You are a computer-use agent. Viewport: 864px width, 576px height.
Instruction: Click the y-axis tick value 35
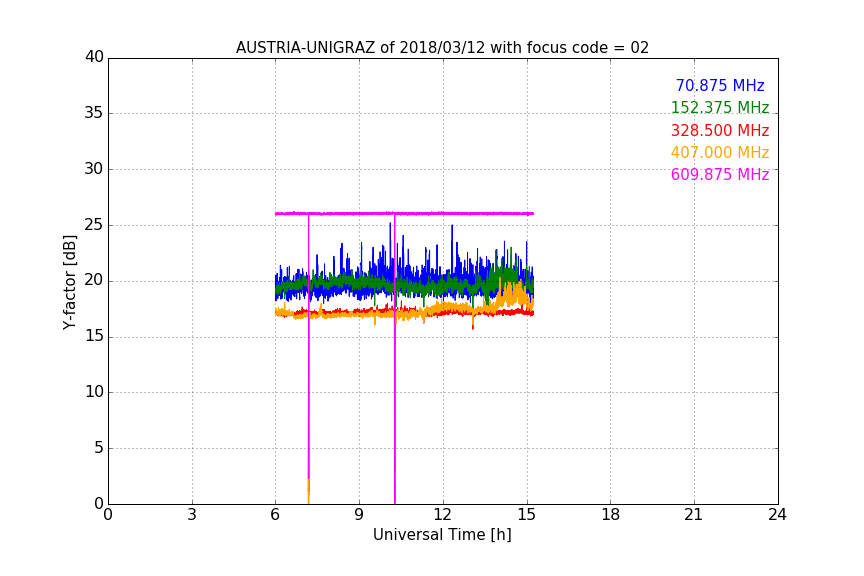tap(94, 113)
